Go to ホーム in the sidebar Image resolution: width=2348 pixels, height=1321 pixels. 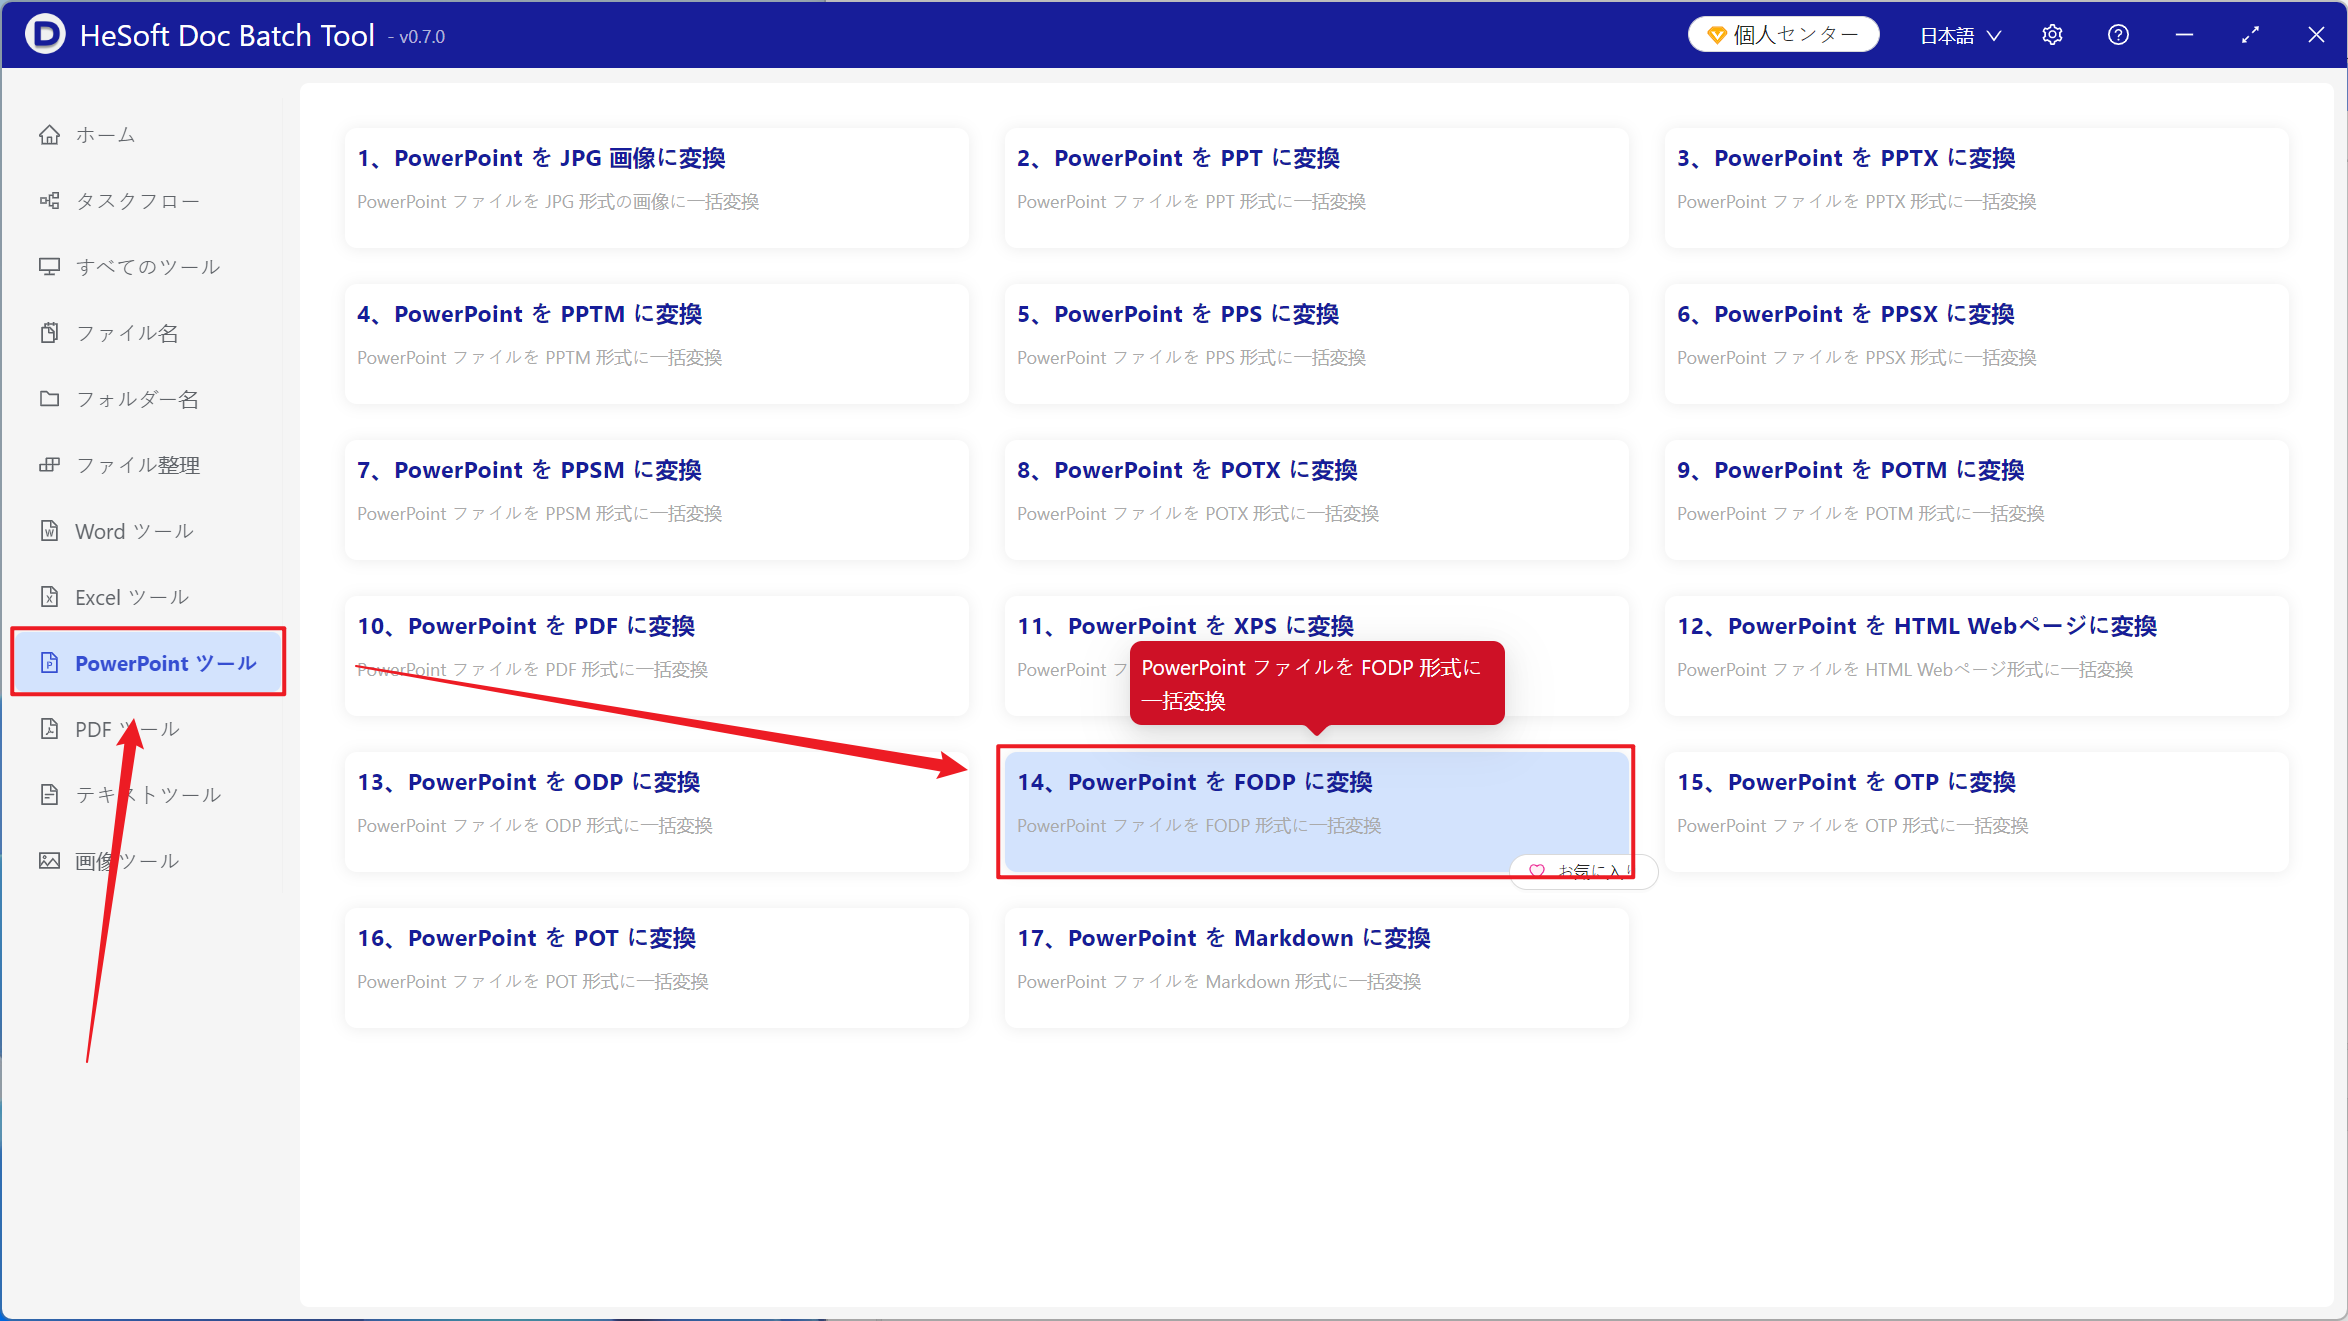pyautogui.click(x=148, y=135)
